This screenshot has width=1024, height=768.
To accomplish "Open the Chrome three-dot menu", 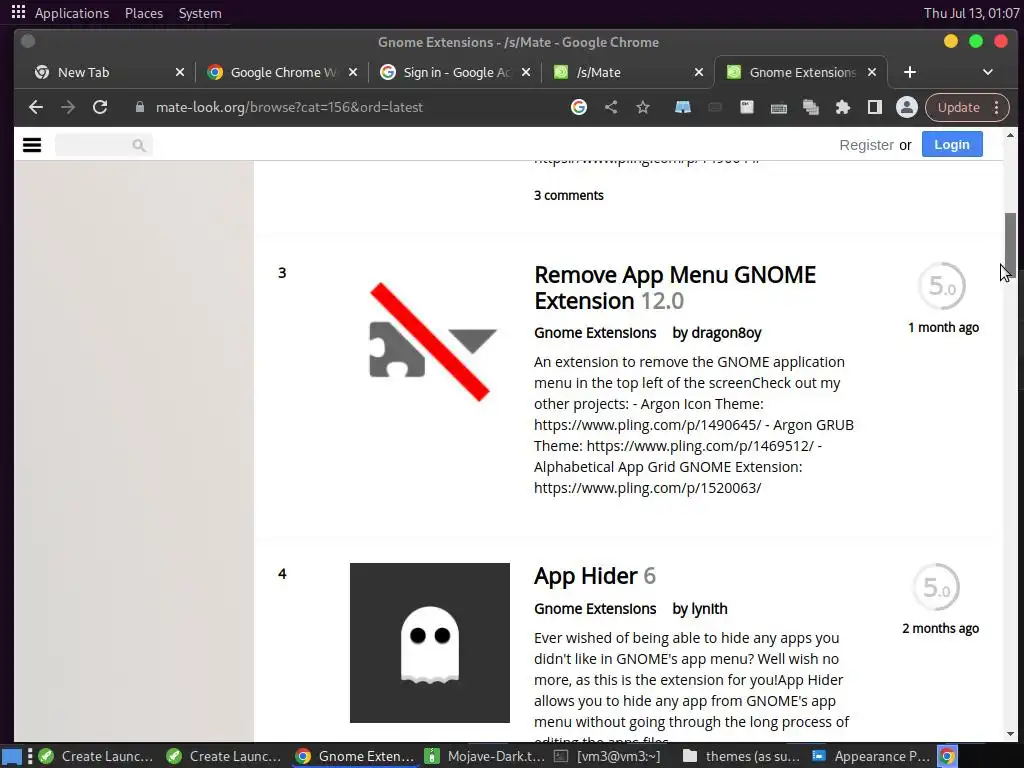I will [x=997, y=107].
